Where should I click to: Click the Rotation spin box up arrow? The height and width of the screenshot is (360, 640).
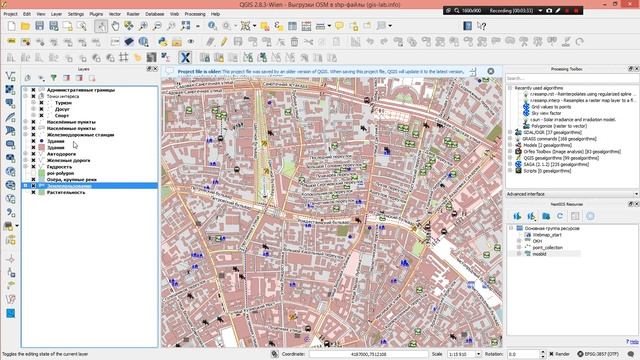[542, 352]
